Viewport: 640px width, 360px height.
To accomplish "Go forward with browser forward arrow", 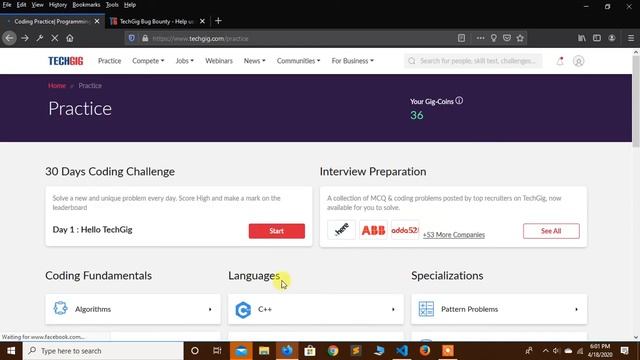I will coord(25,38).
